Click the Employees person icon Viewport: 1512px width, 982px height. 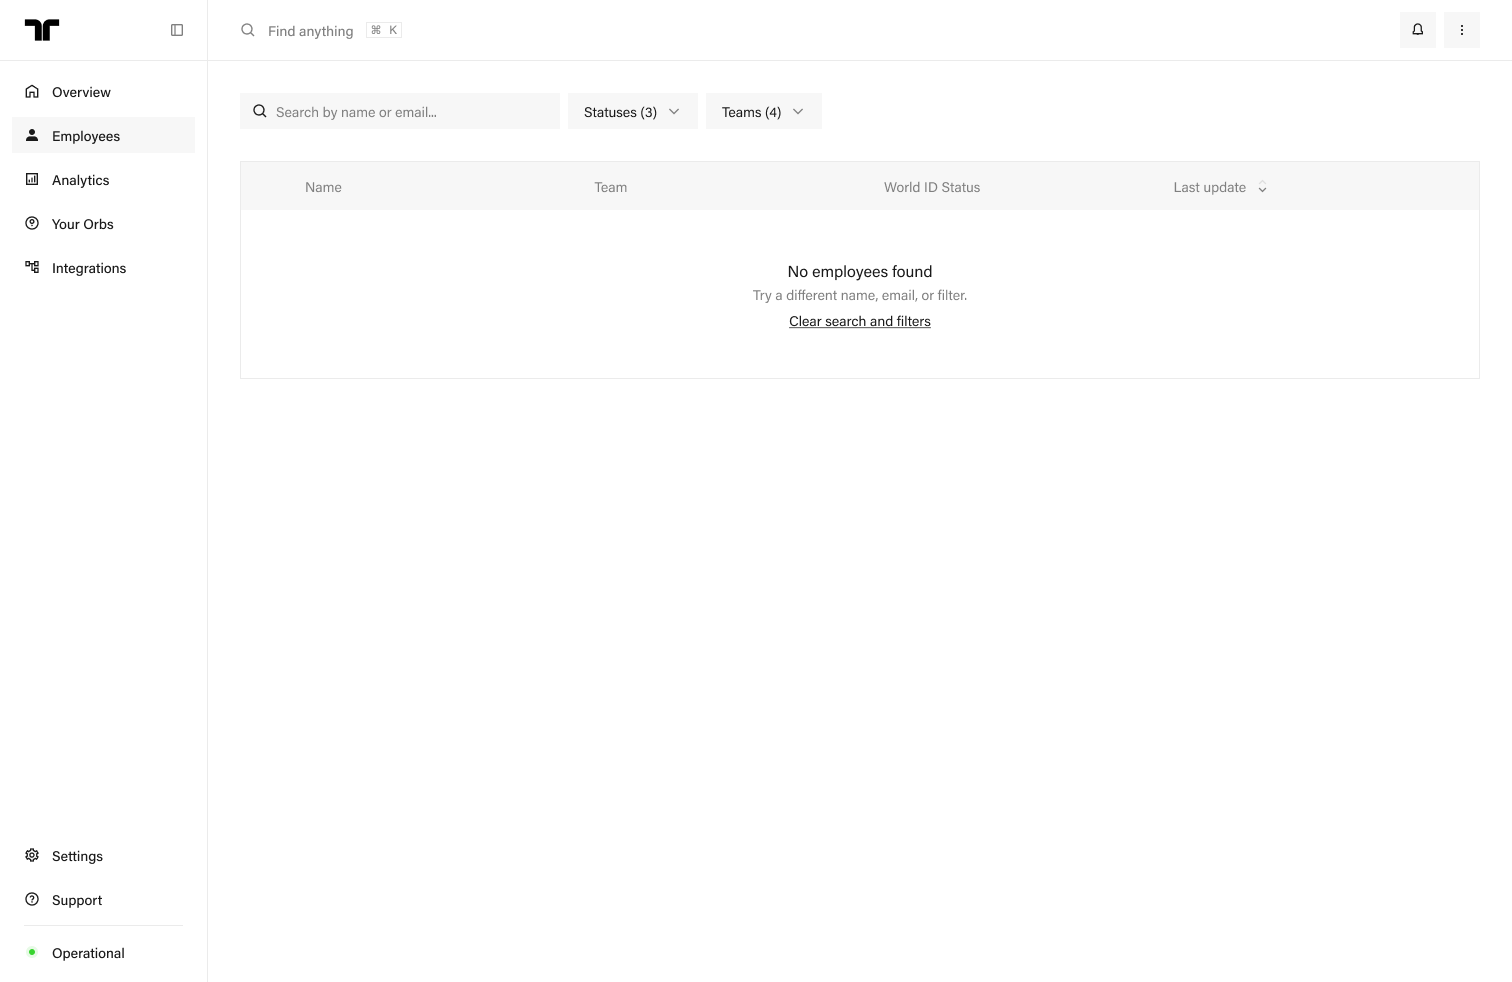pyautogui.click(x=32, y=135)
